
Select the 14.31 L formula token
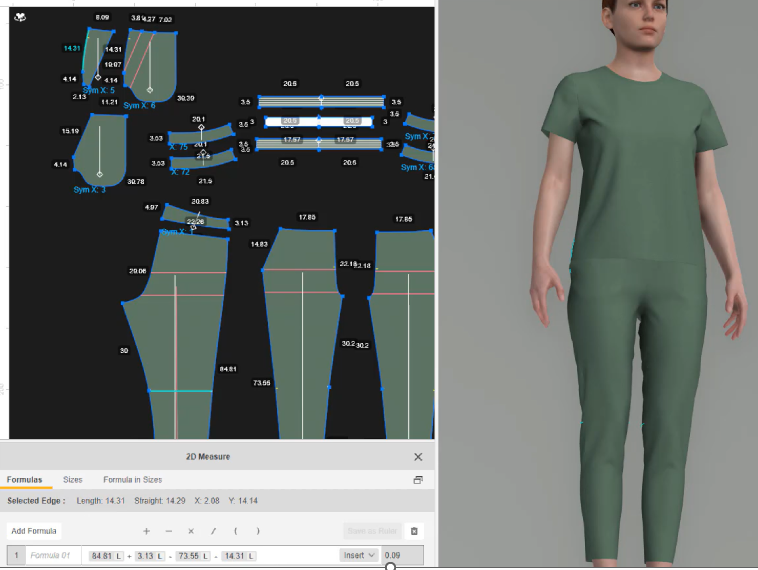tap(239, 556)
